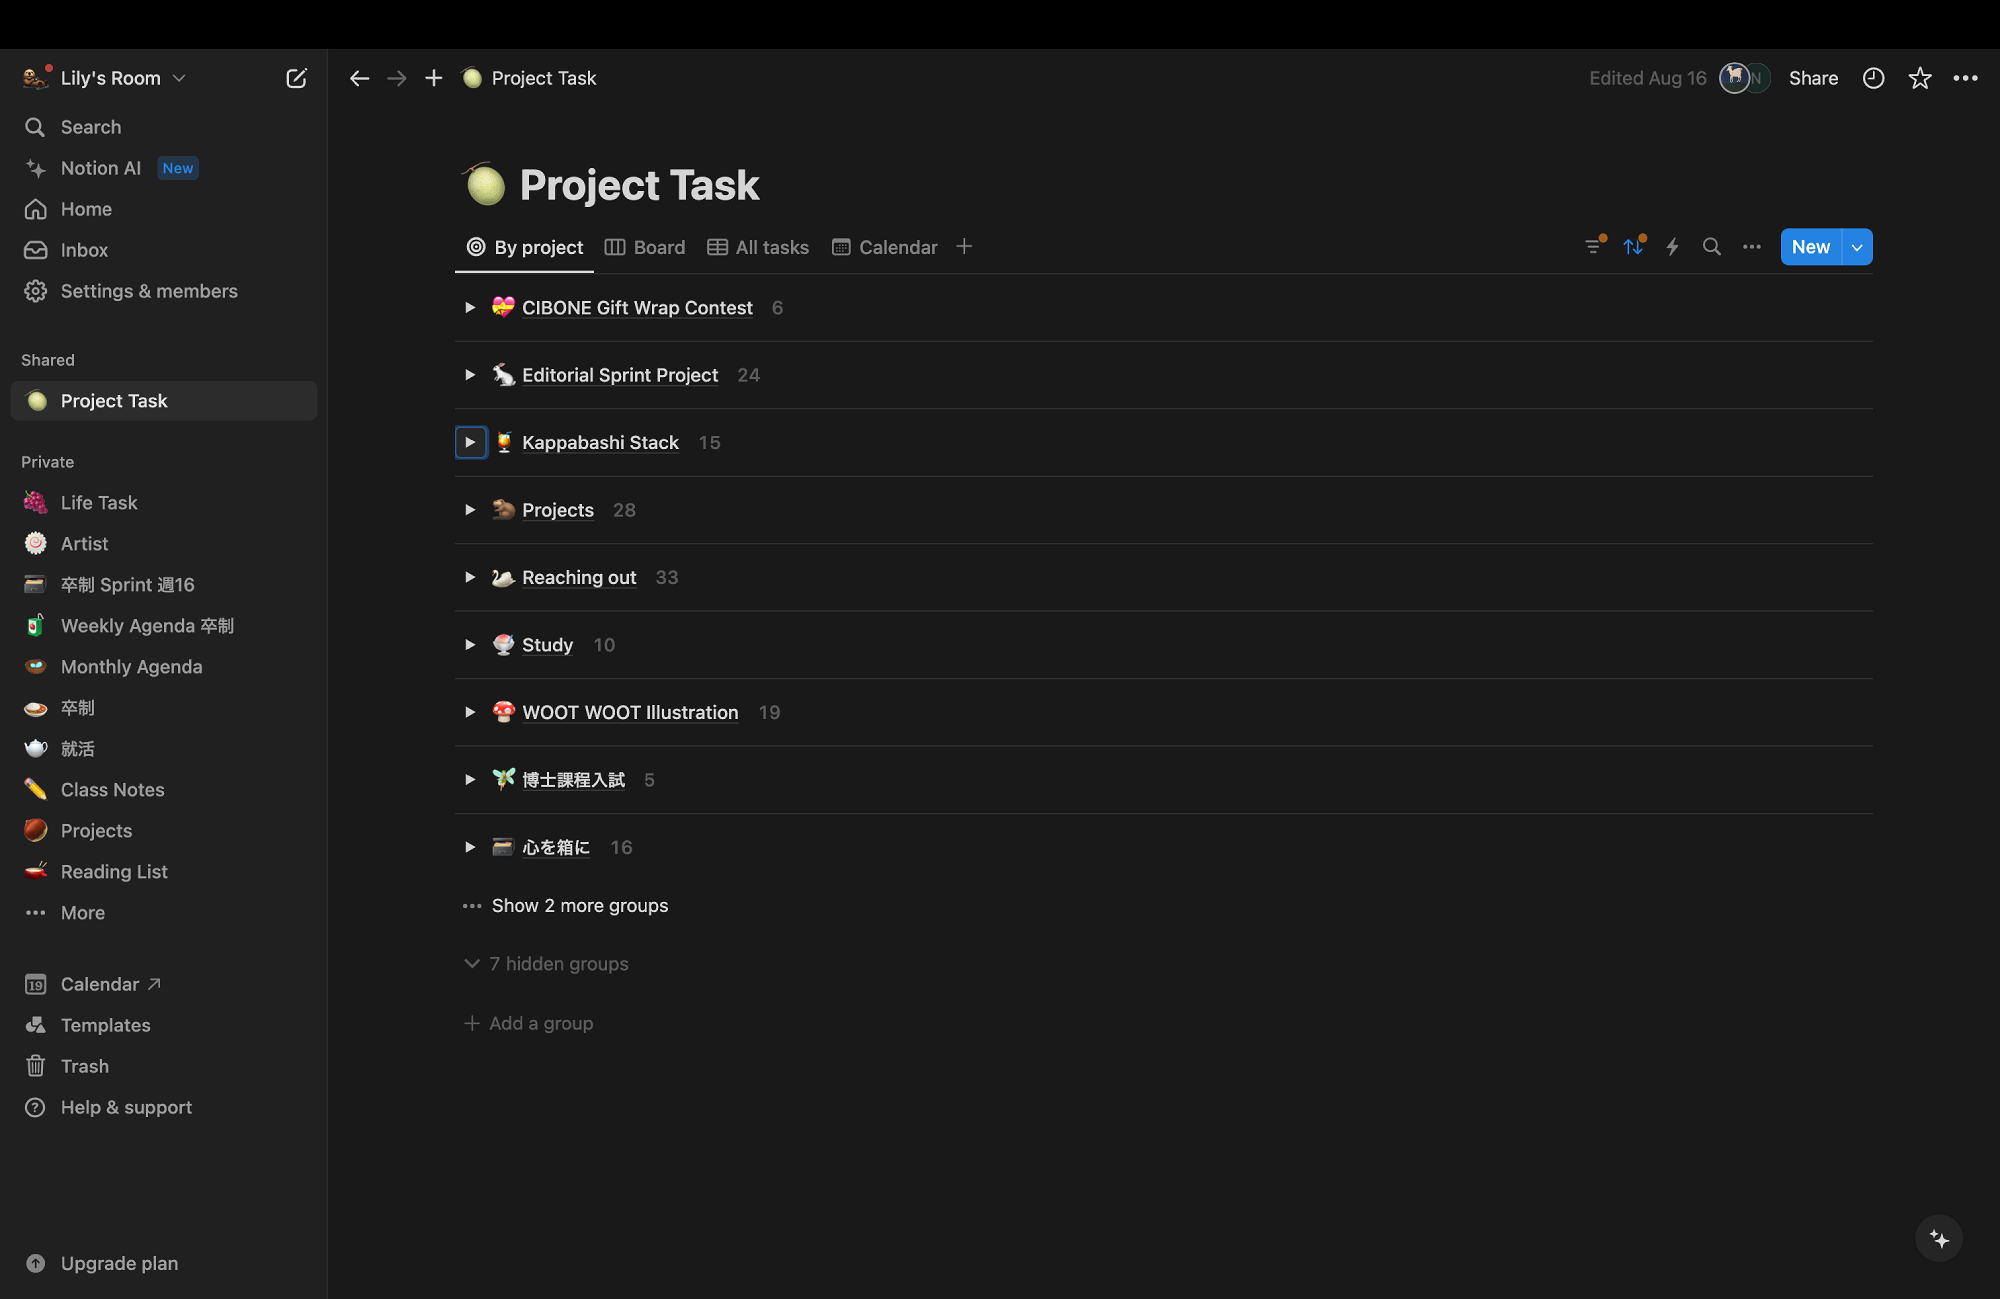2000x1299 pixels.
Task: Expand the Projects group with 28 items
Action: coord(470,510)
